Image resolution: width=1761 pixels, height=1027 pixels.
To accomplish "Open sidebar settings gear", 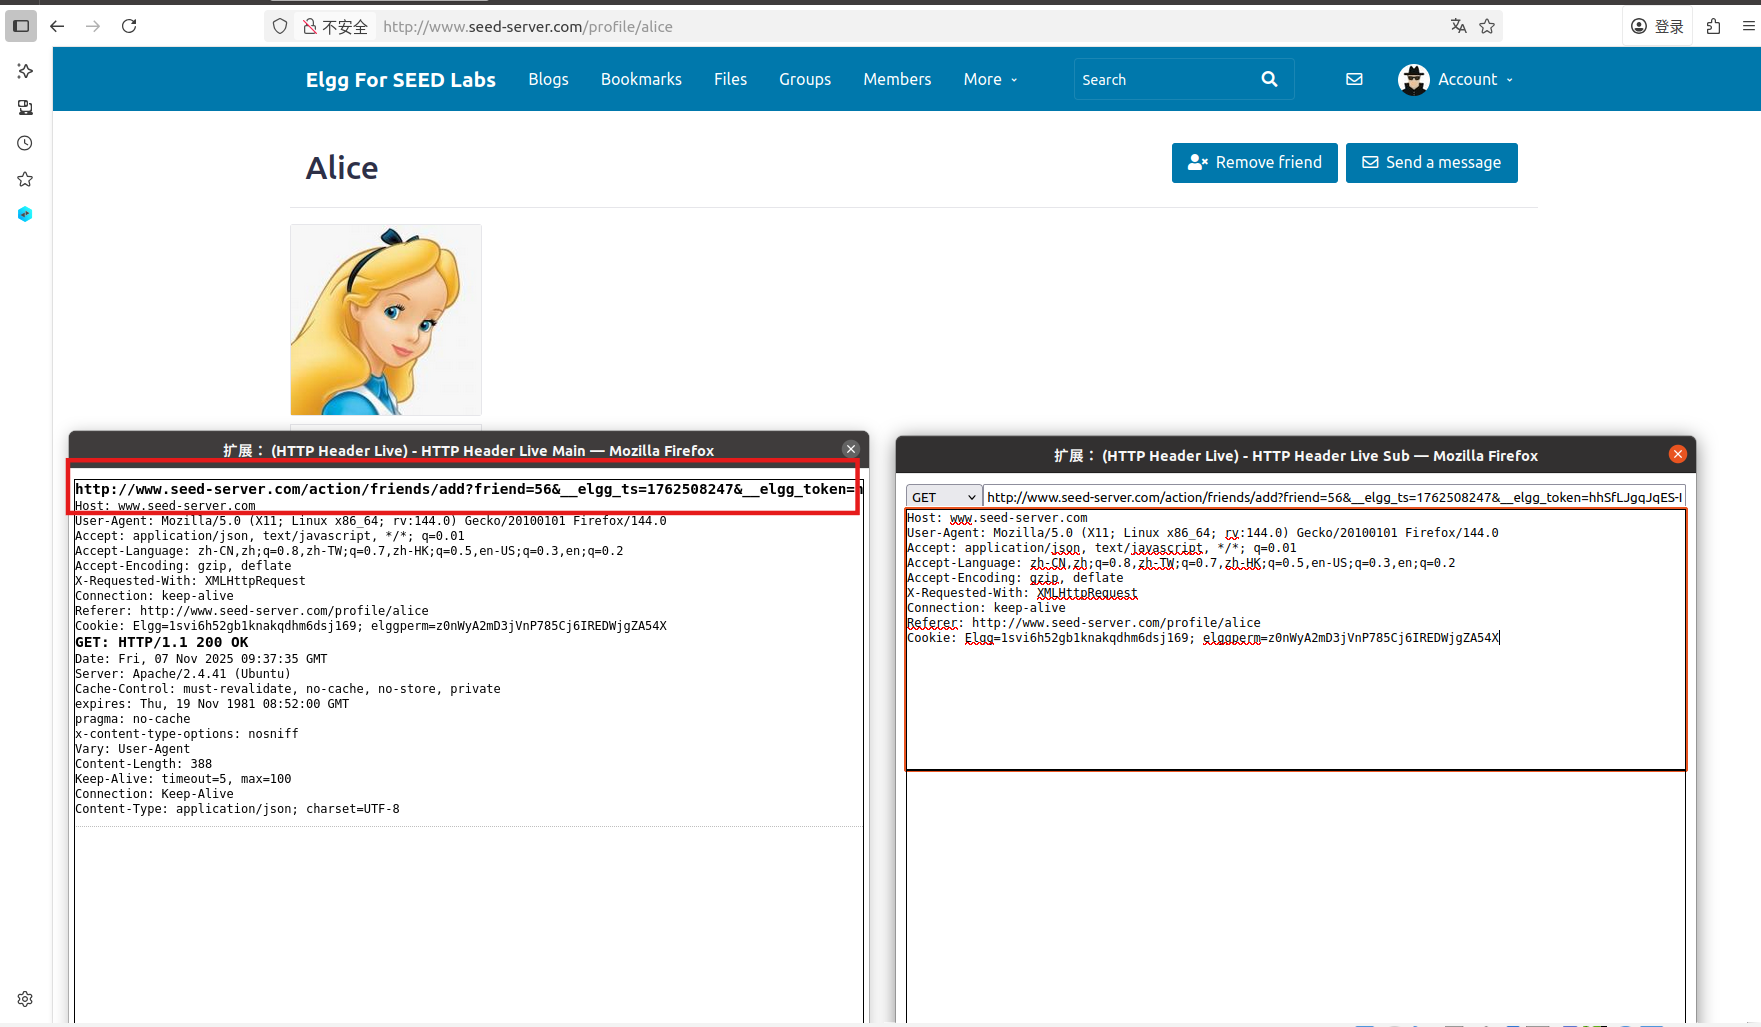I will 25,999.
